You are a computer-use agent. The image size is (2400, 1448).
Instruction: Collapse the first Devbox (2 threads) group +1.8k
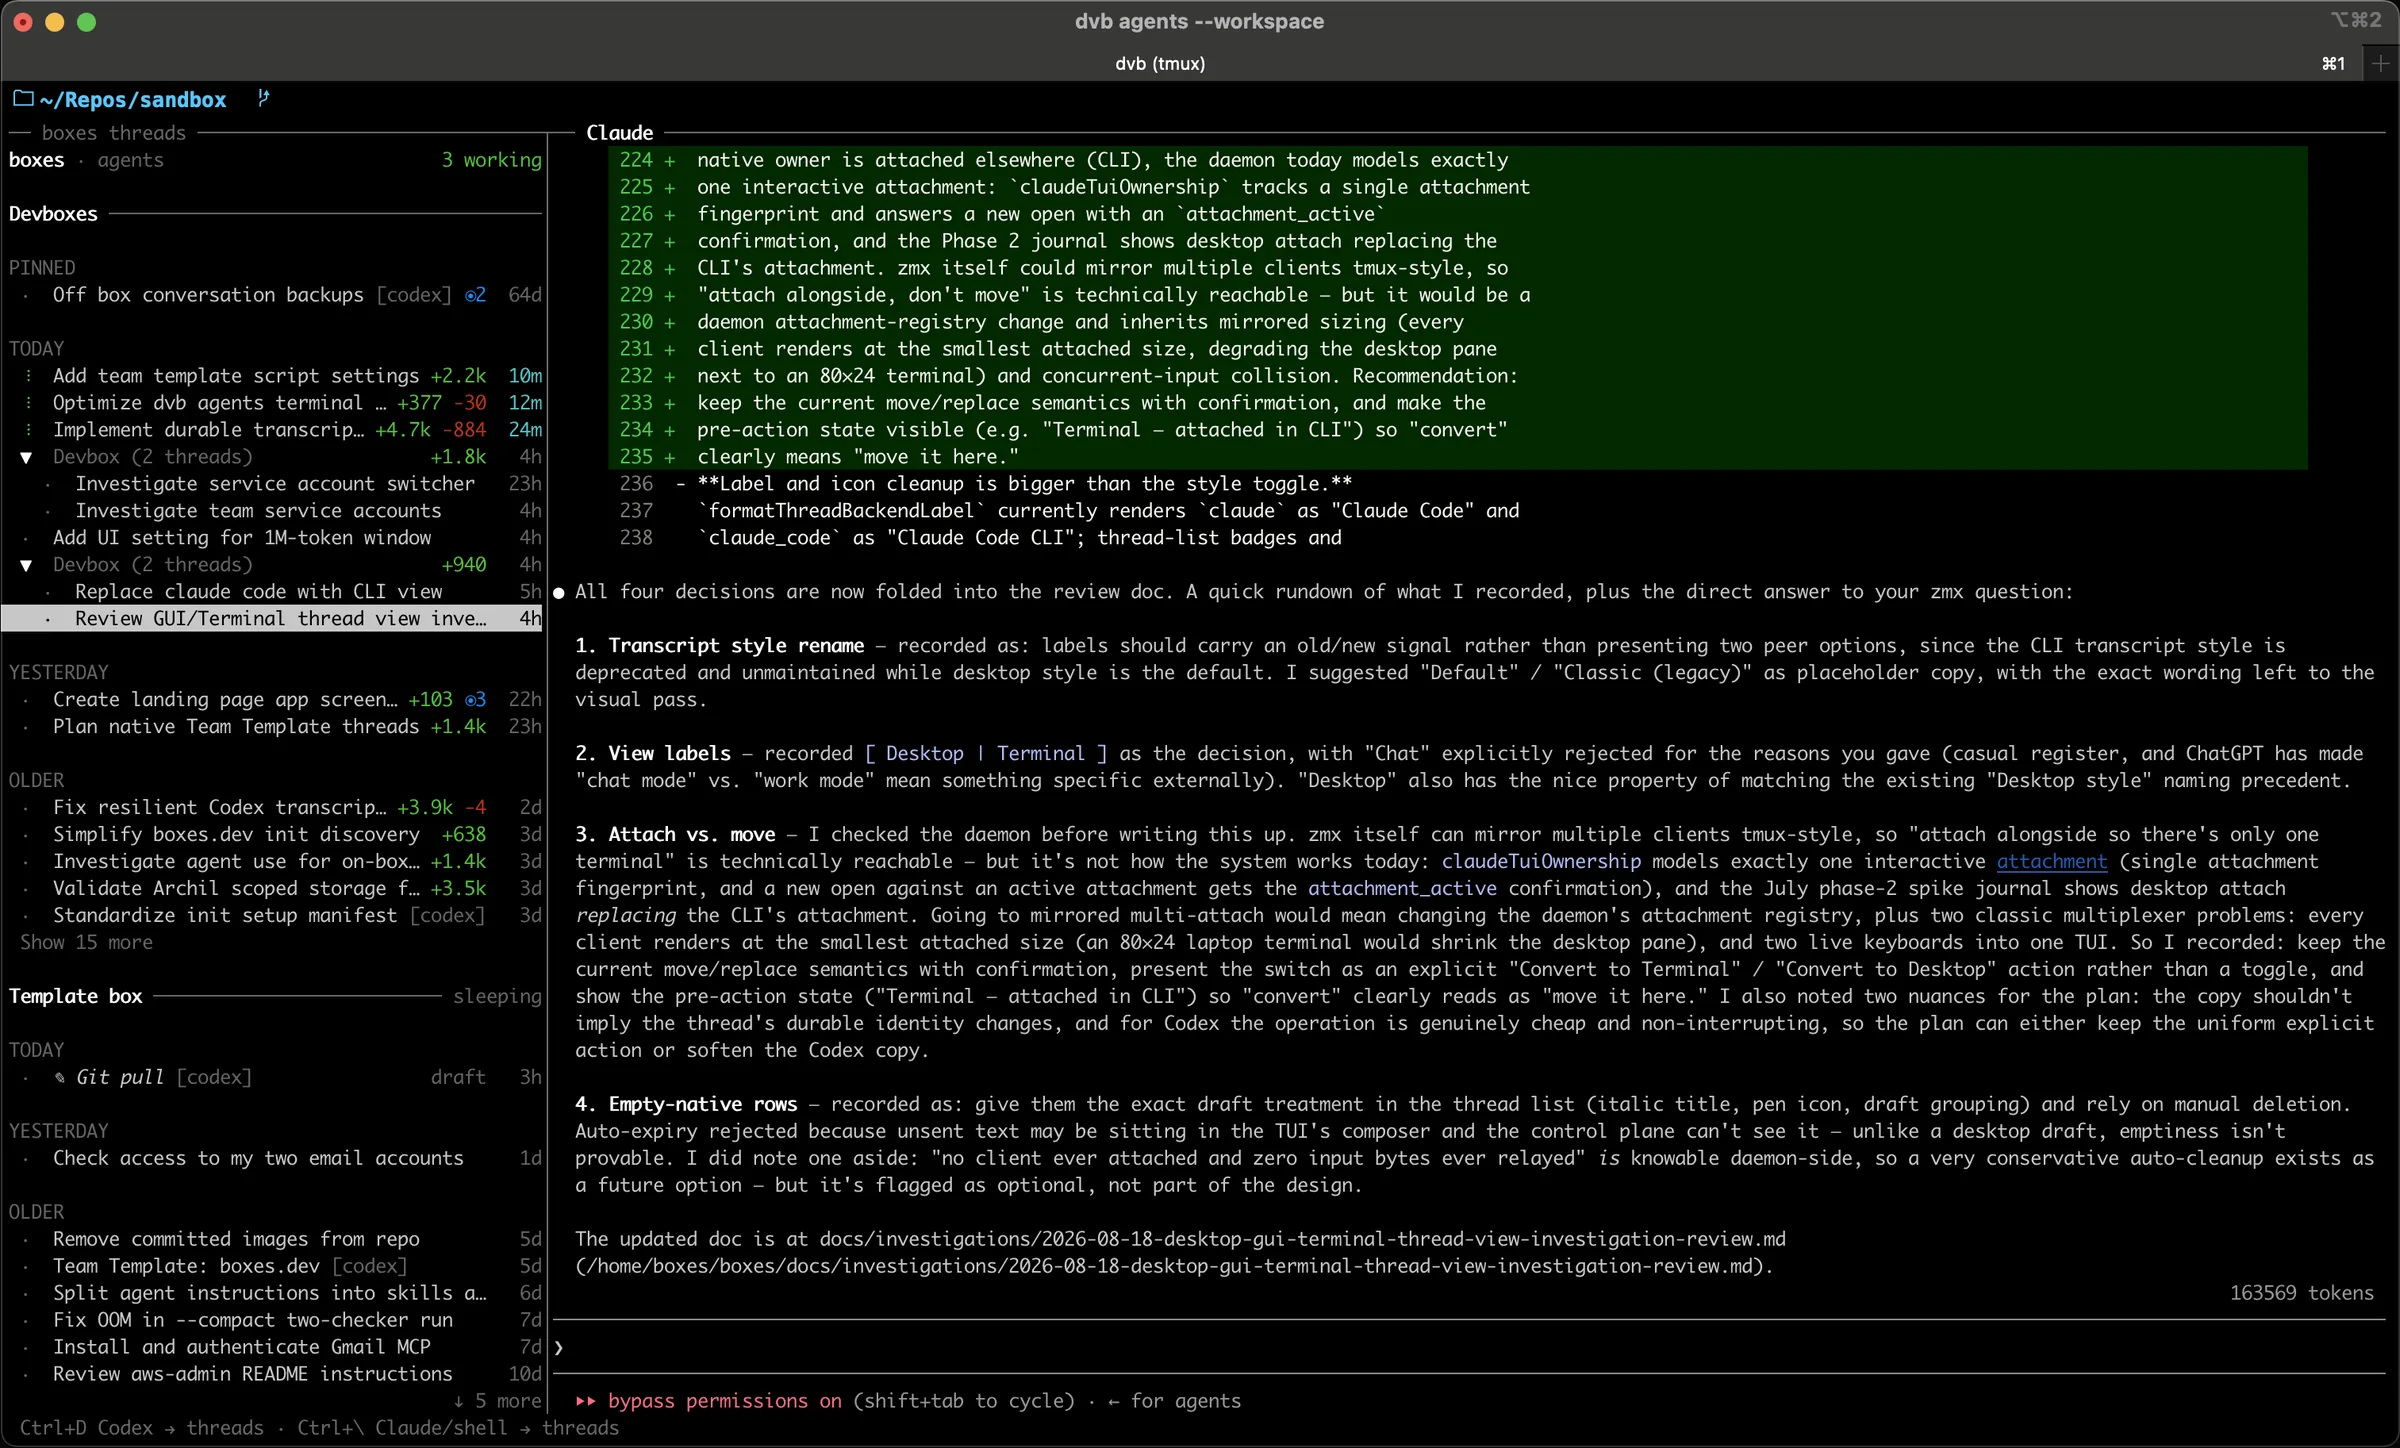(27, 457)
